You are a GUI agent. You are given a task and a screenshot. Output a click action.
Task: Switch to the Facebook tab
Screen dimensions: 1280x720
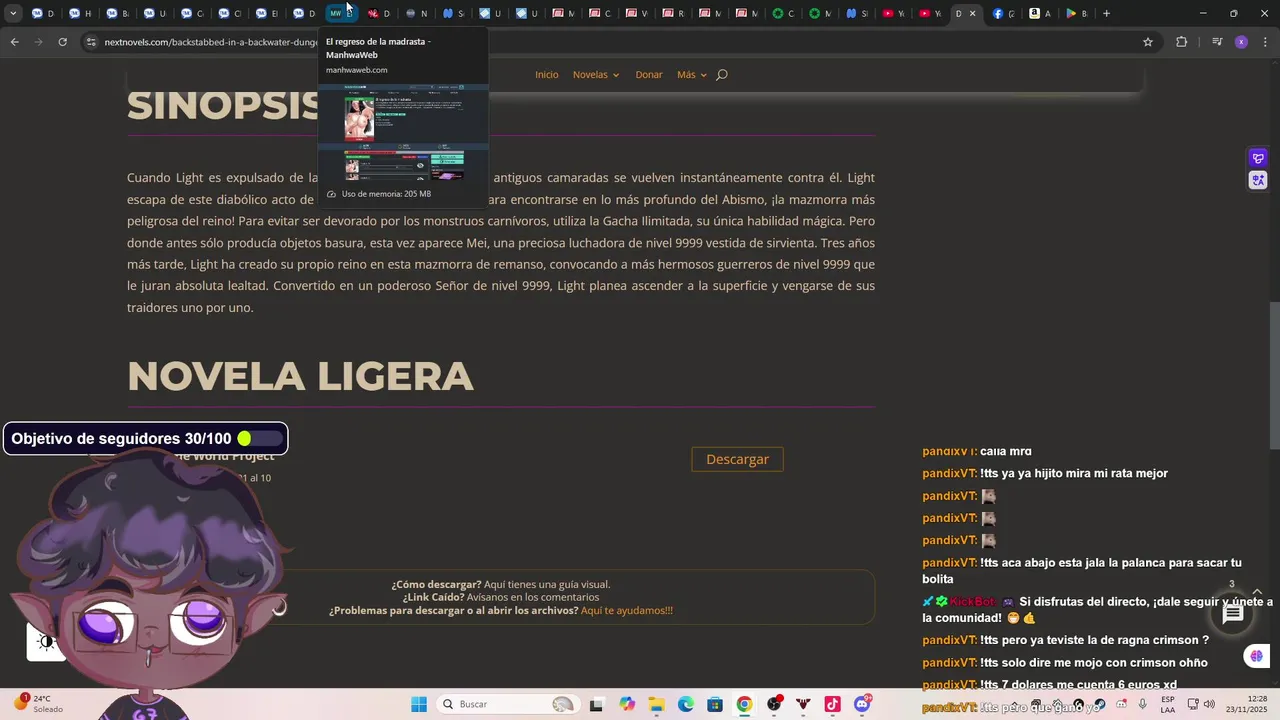click(1003, 14)
